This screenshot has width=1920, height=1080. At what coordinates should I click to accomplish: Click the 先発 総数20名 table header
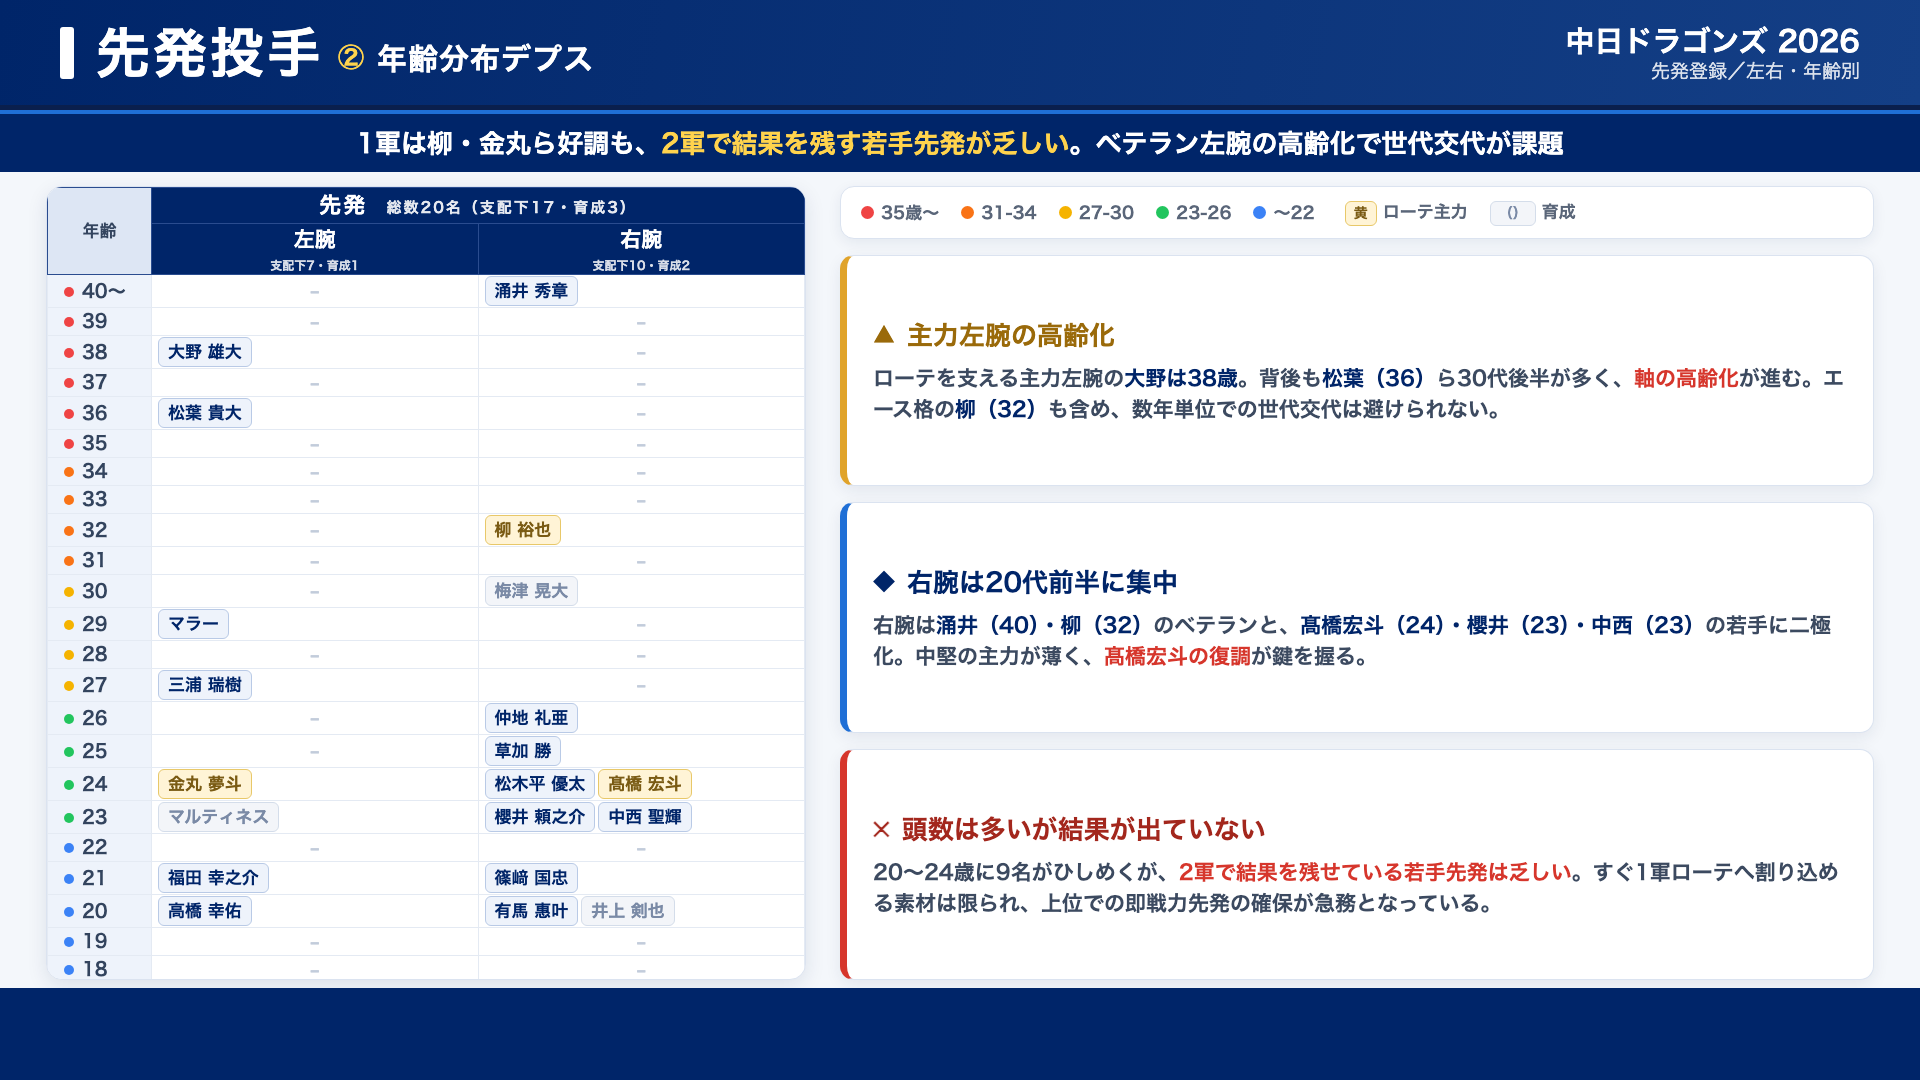tap(477, 206)
